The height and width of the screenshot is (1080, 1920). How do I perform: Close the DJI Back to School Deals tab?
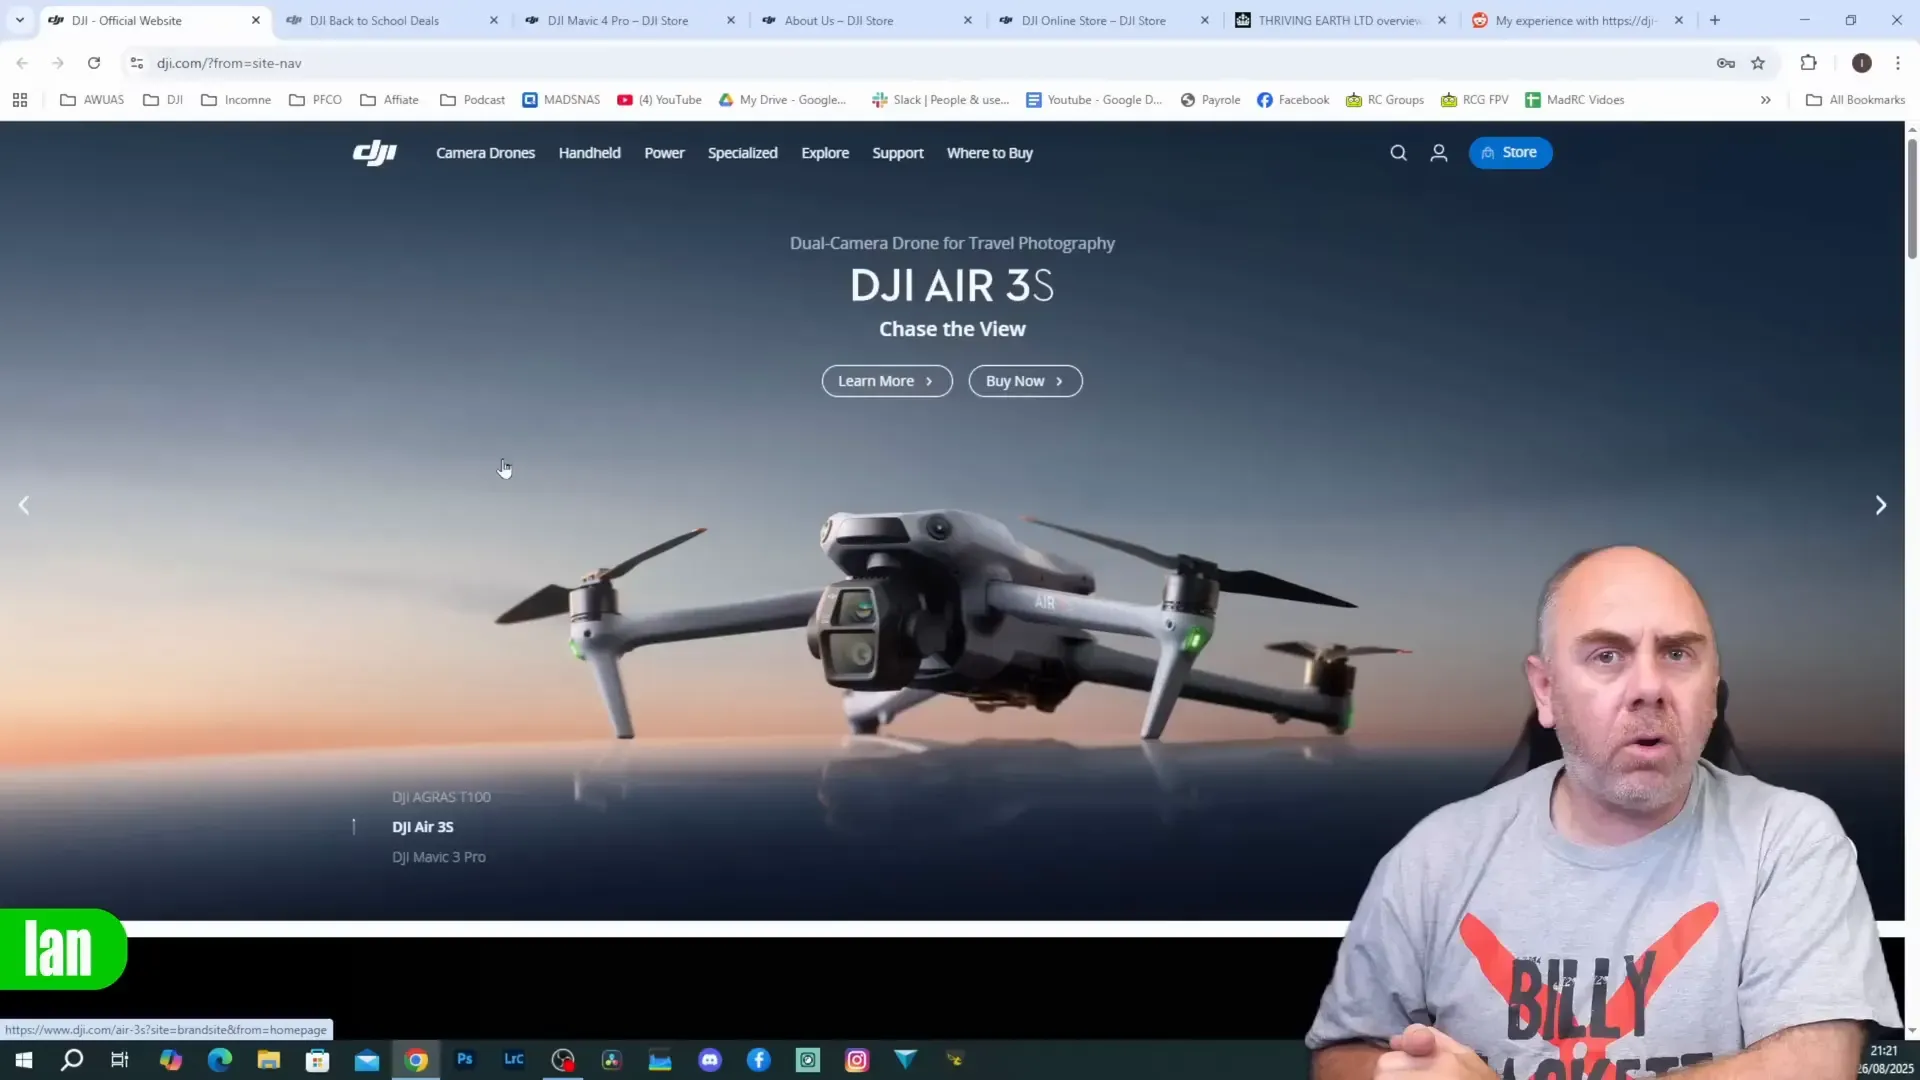[494, 20]
